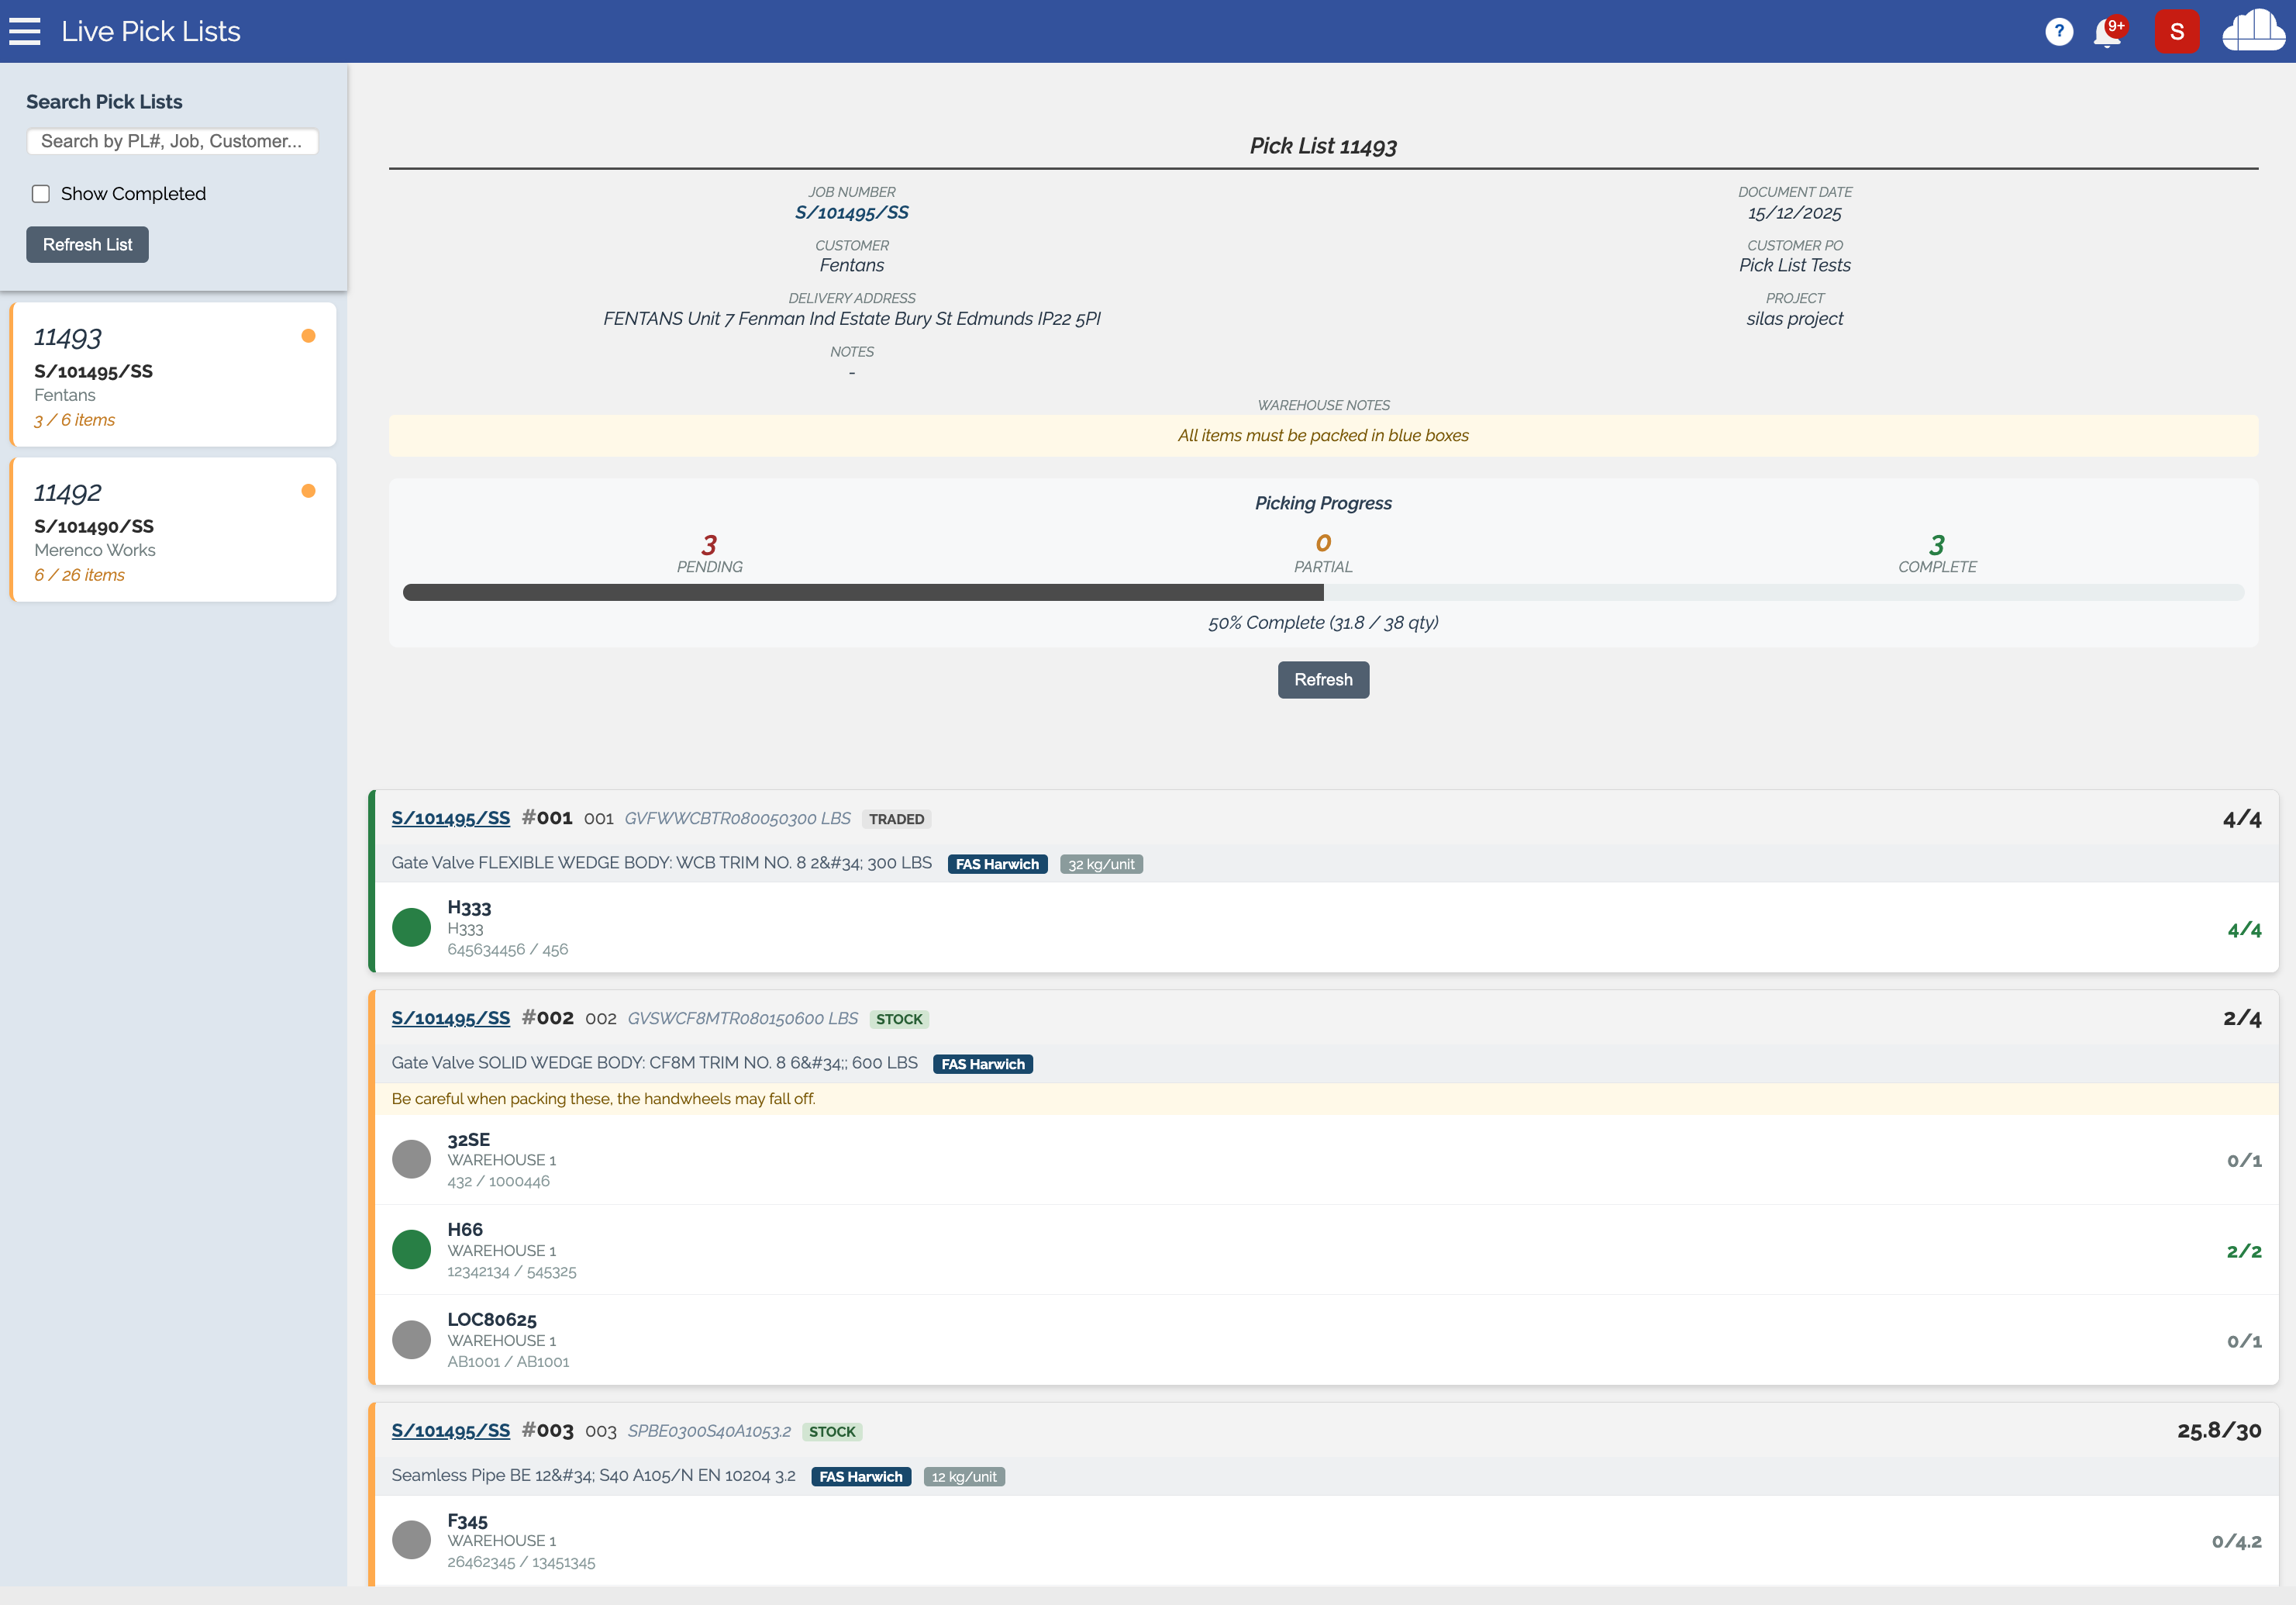Select pick list 11492 Merenco Works card
The width and height of the screenshot is (2296, 1605).
click(173, 530)
